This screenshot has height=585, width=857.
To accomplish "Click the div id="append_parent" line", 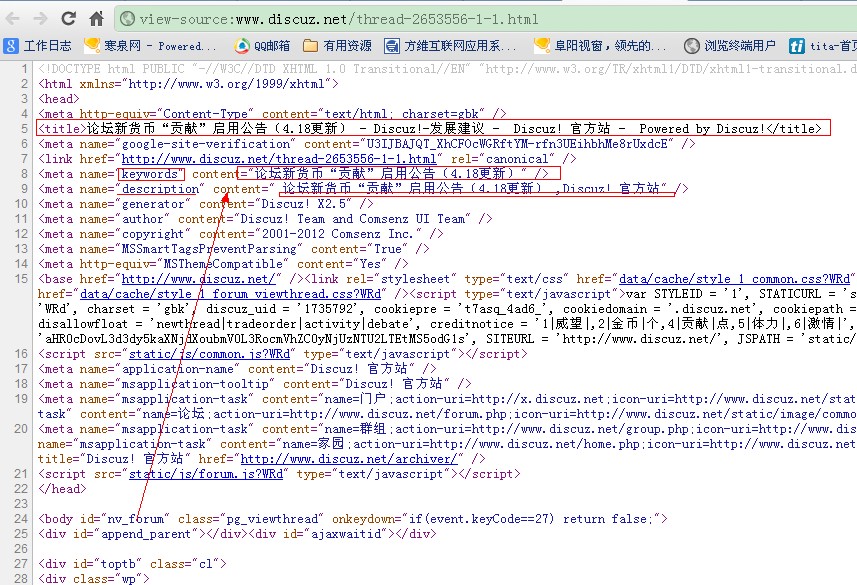I will click(237, 534).
